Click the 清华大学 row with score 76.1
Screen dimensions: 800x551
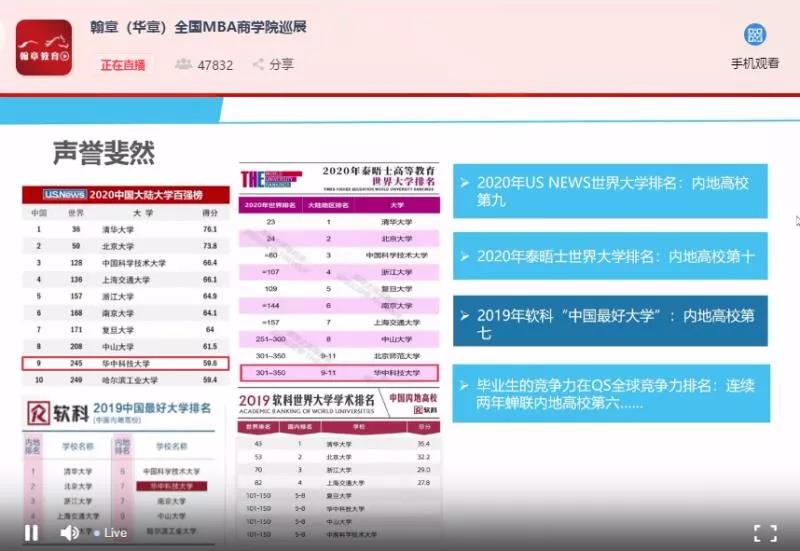[126, 230]
